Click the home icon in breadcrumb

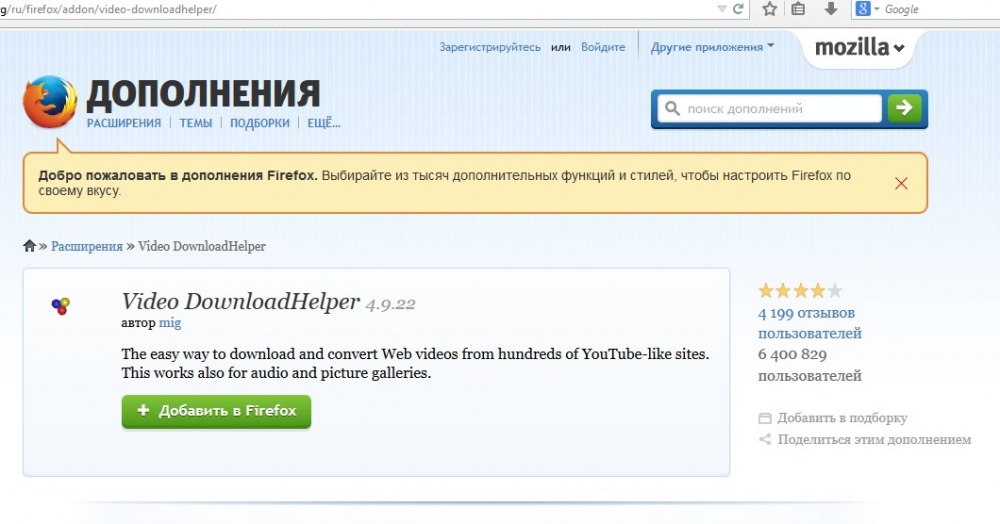(30, 246)
